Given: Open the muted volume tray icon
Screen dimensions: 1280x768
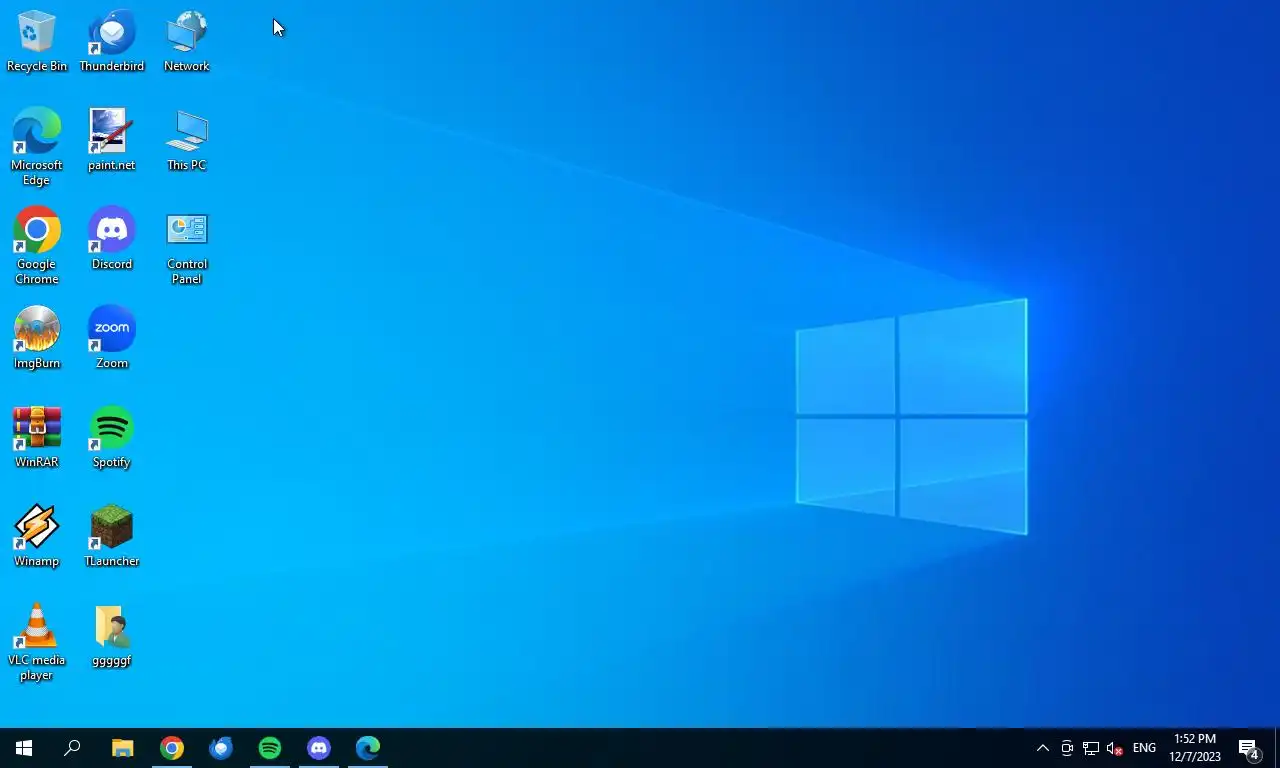Looking at the screenshot, I should [x=1115, y=748].
